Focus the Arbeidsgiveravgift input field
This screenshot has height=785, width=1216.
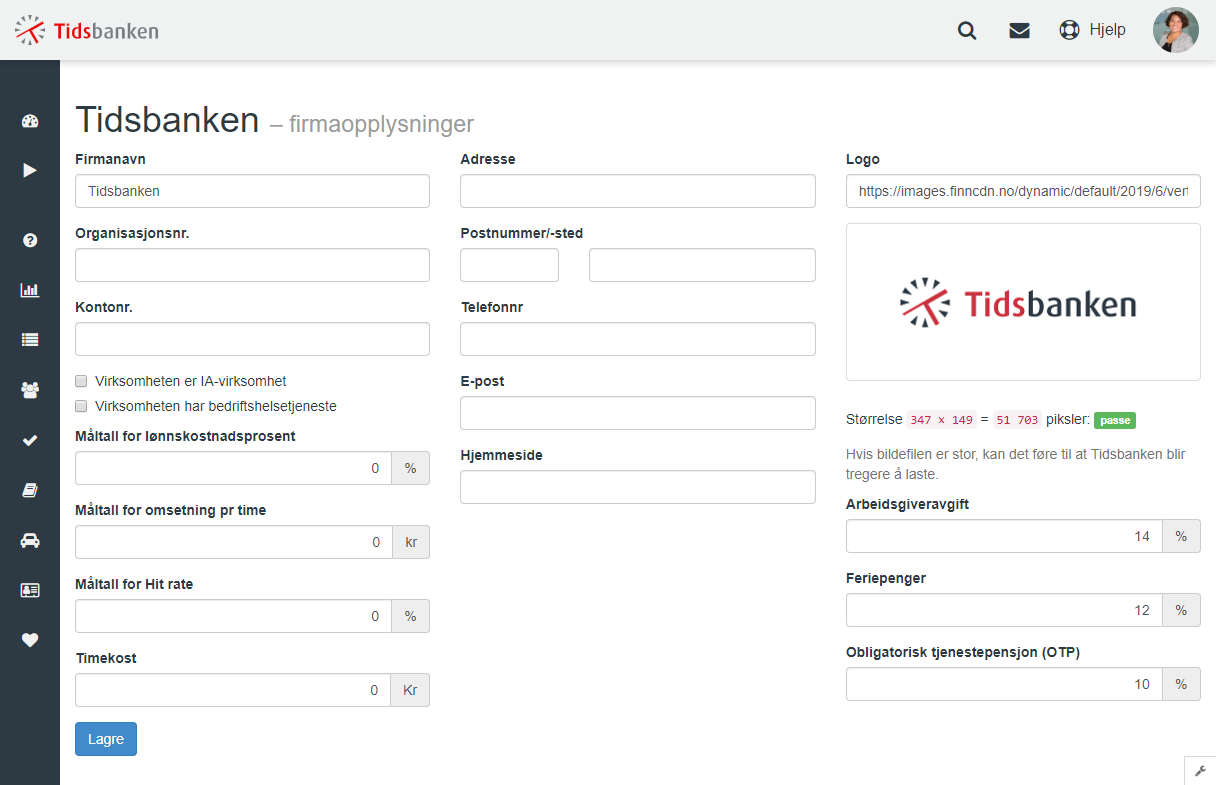coord(1004,536)
